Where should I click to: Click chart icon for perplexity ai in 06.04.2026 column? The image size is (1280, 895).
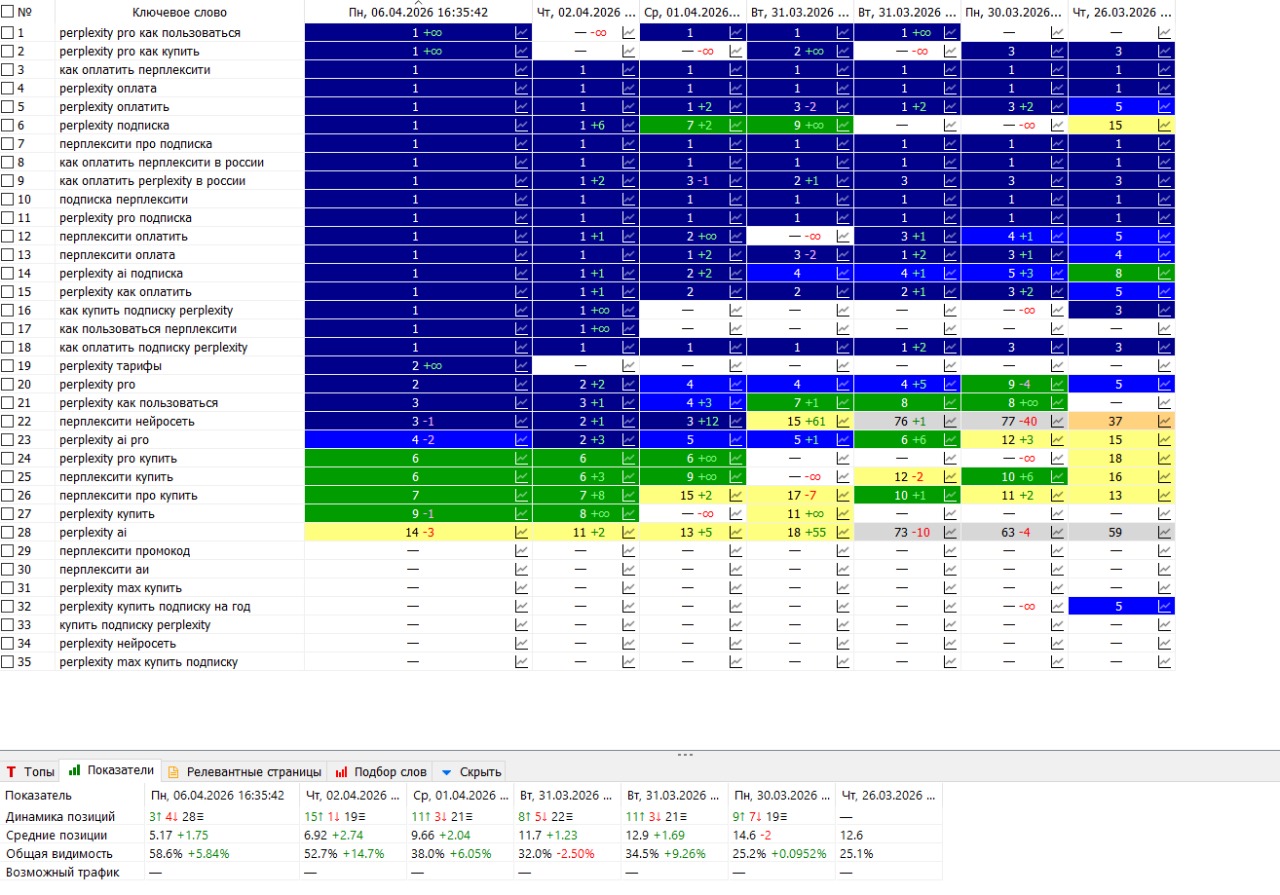[x=521, y=533]
